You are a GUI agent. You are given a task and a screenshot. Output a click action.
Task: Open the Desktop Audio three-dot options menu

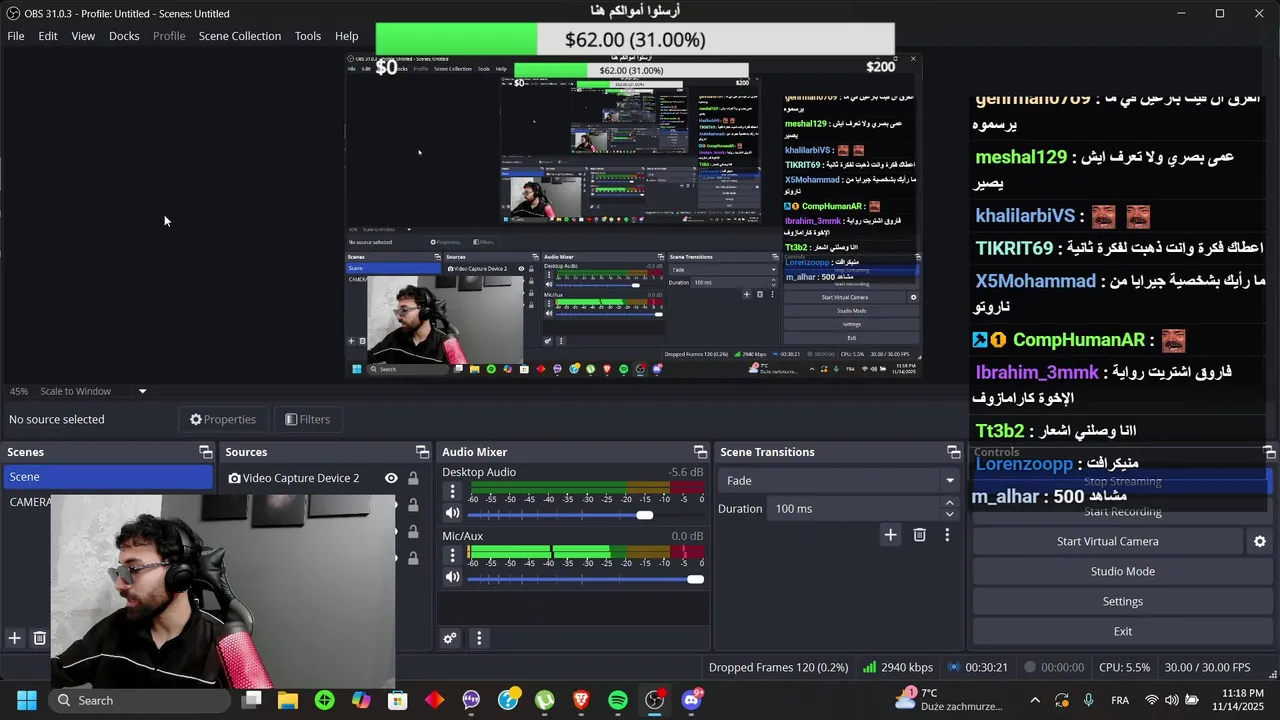point(452,491)
